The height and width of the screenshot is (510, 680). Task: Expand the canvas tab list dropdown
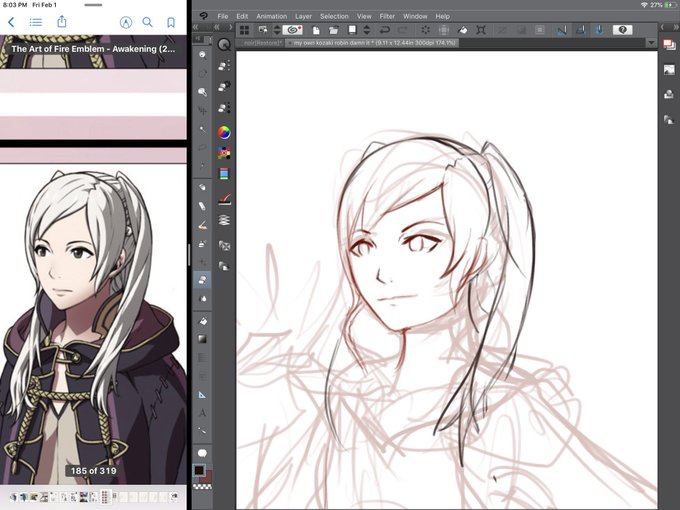click(651, 43)
